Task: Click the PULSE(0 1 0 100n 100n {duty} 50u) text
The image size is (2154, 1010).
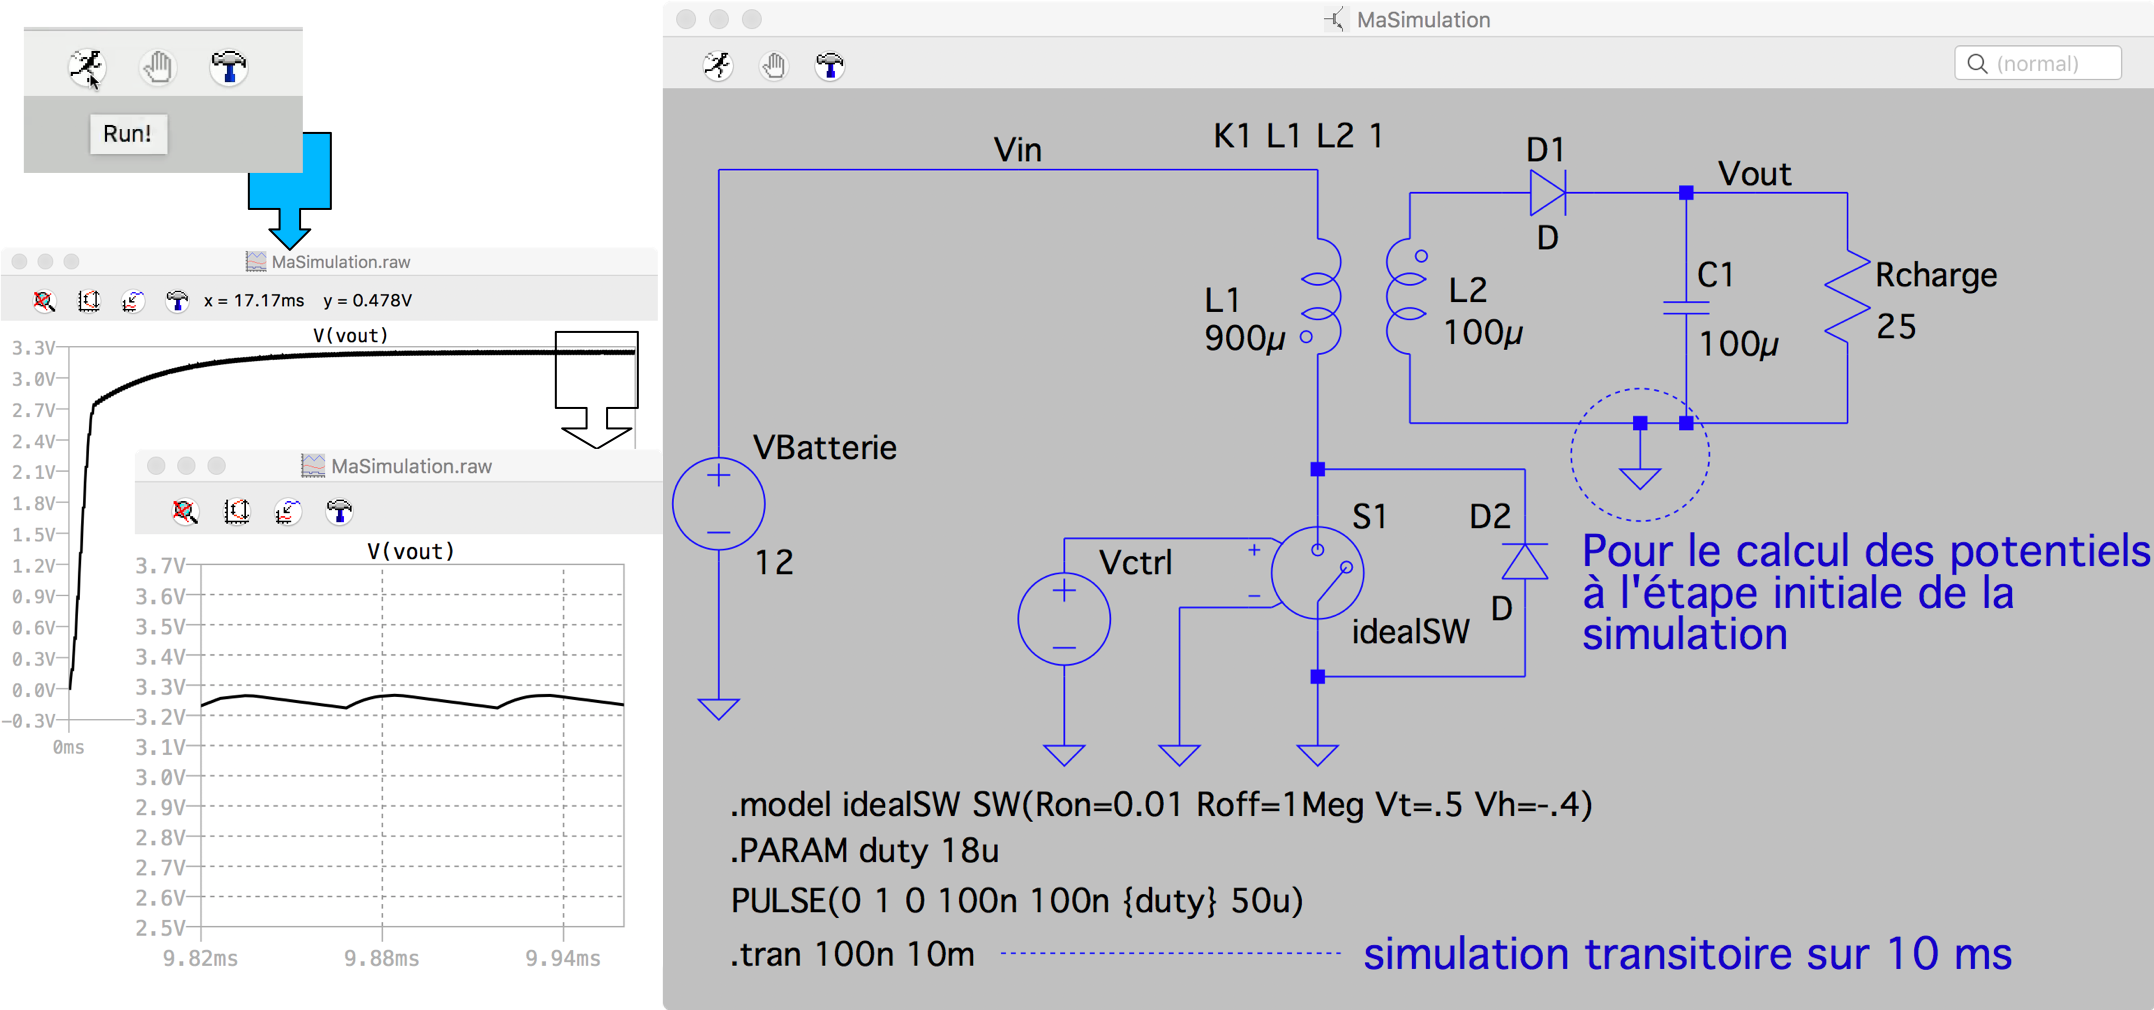Action: tap(1017, 901)
